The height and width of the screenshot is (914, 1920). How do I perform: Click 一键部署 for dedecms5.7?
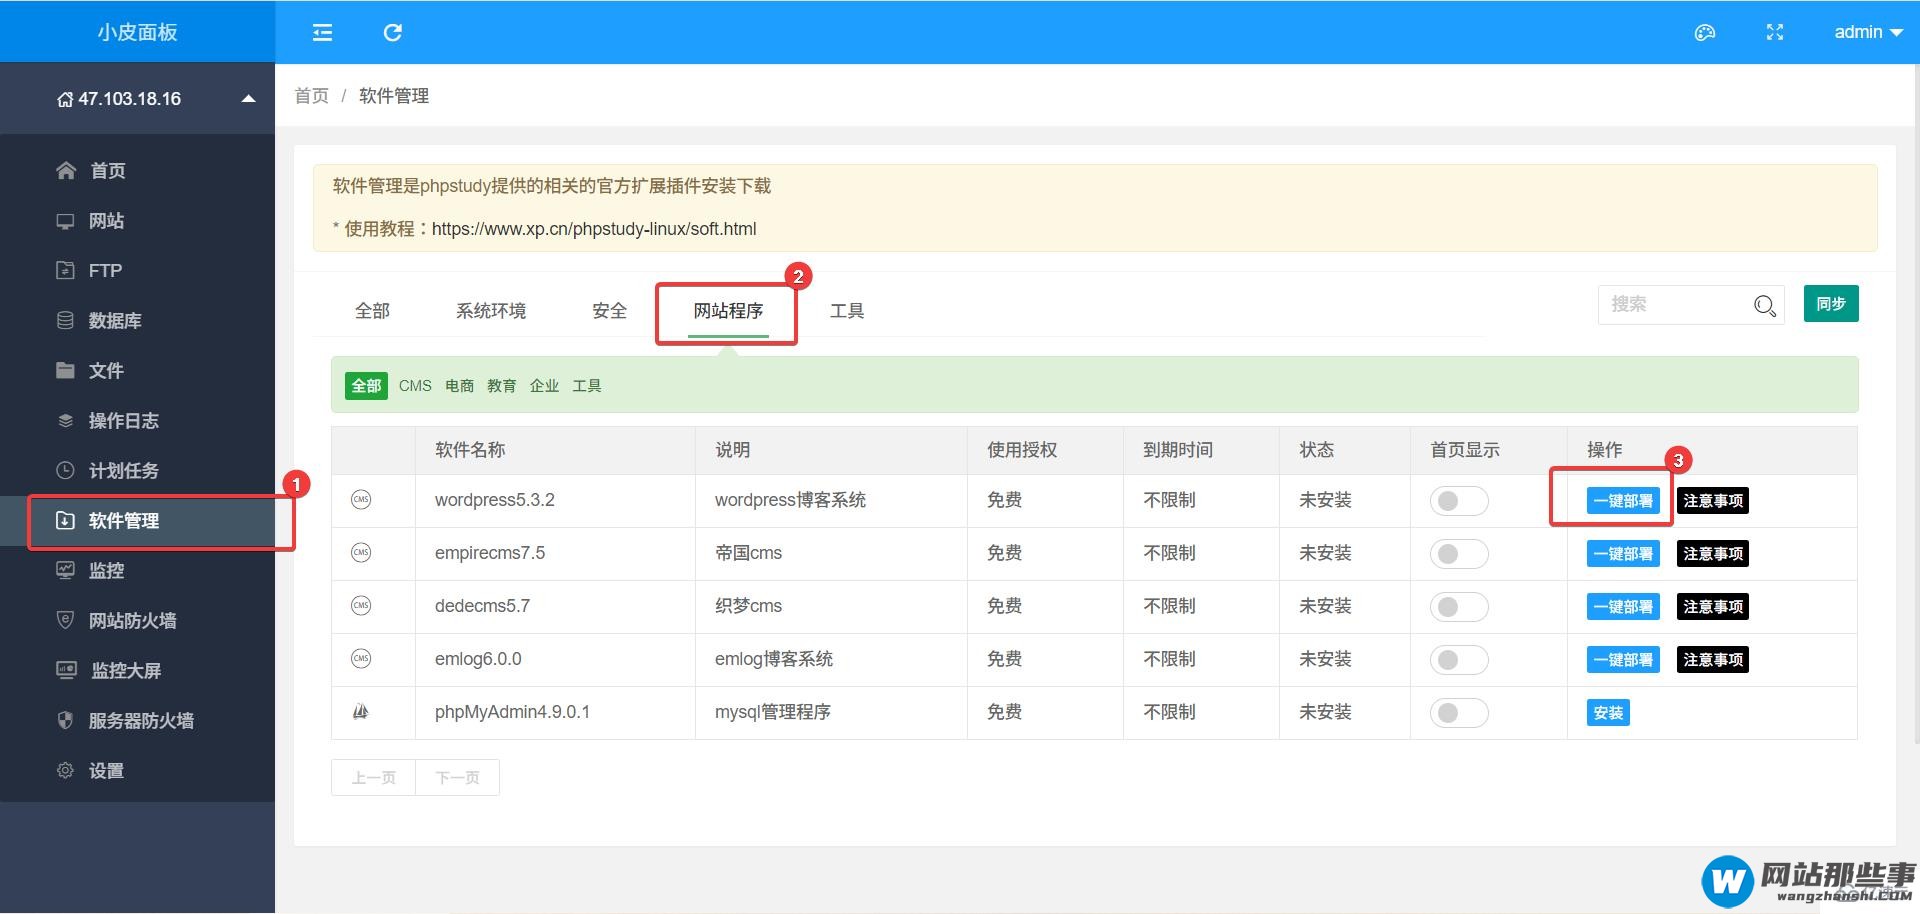click(x=1623, y=607)
